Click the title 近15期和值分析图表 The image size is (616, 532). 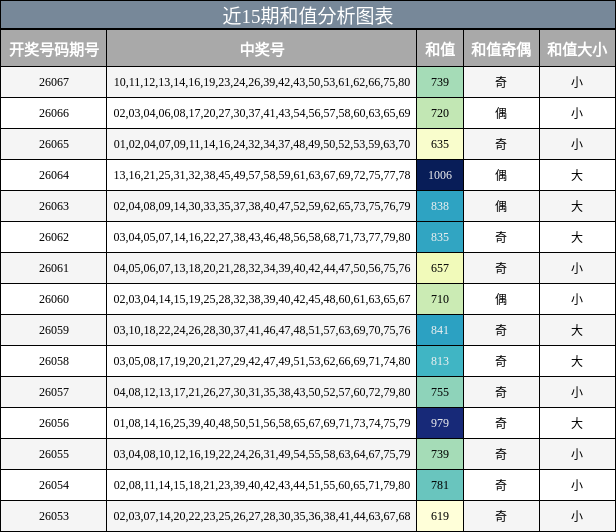tap(308, 15)
